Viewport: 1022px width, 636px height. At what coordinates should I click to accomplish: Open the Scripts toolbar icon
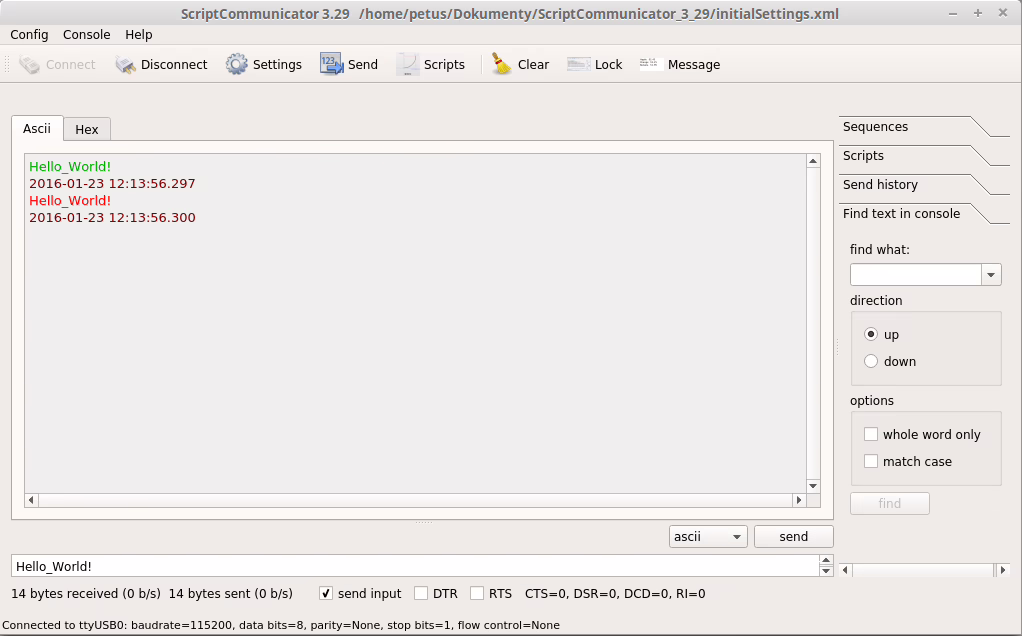pos(408,65)
